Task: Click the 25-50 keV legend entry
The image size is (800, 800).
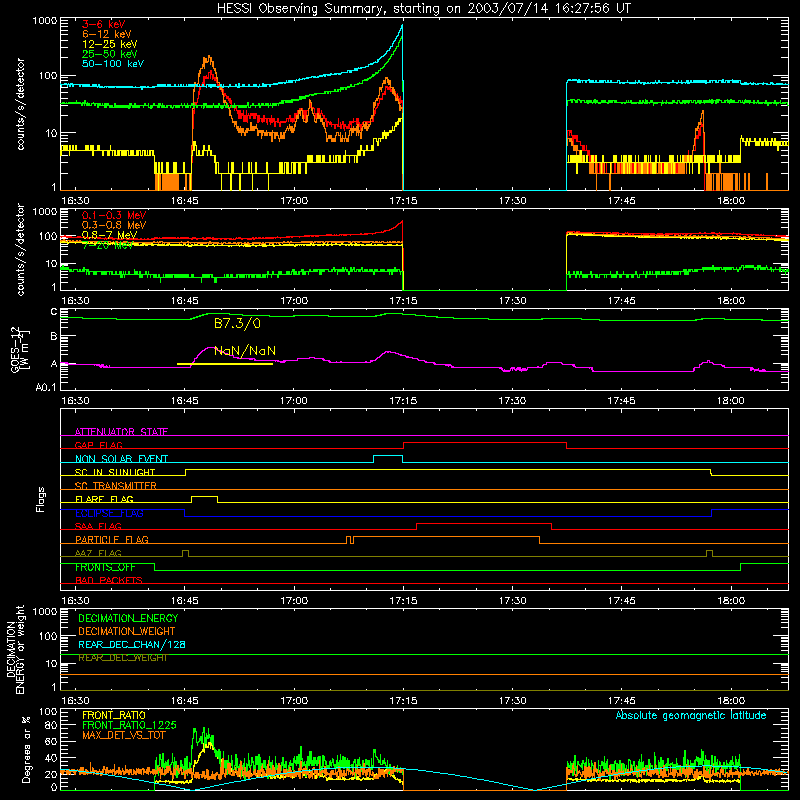Action: click(x=110, y=54)
